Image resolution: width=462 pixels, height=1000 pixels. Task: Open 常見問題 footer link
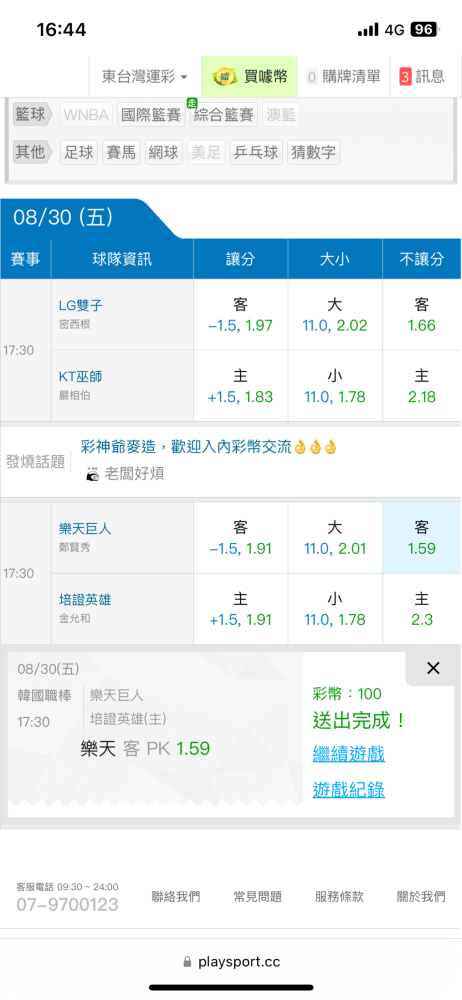tap(258, 897)
